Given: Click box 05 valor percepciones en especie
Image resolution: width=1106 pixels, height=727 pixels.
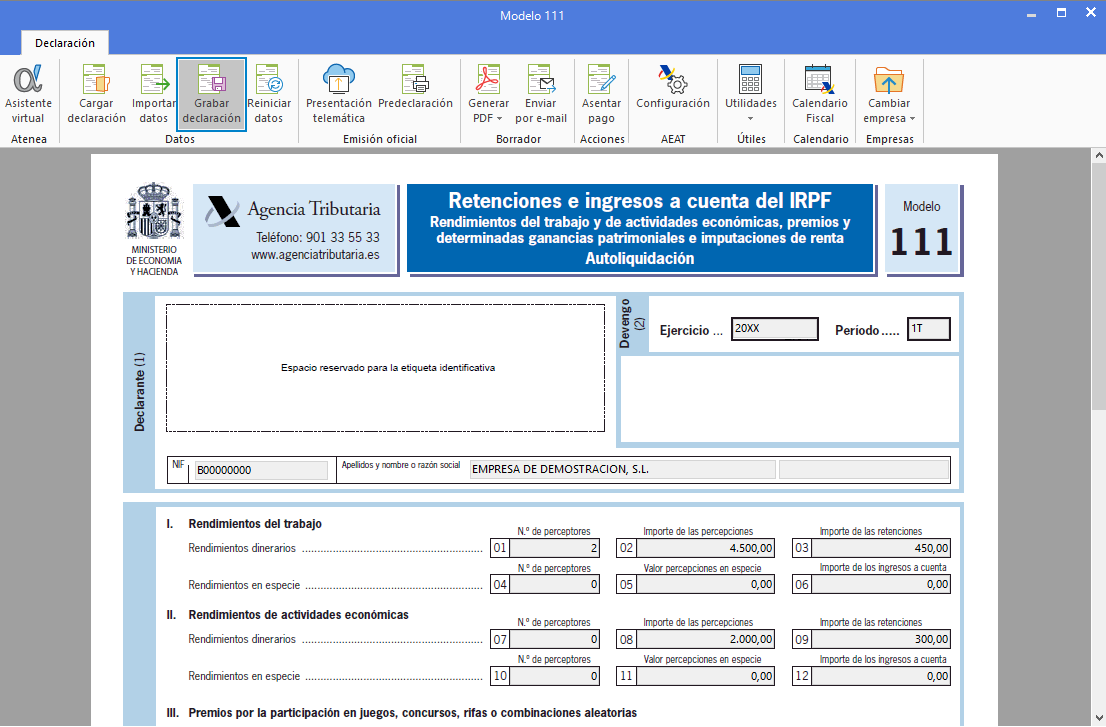Looking at the screenshot, I should pyautogui.click(x=704, y=585).
